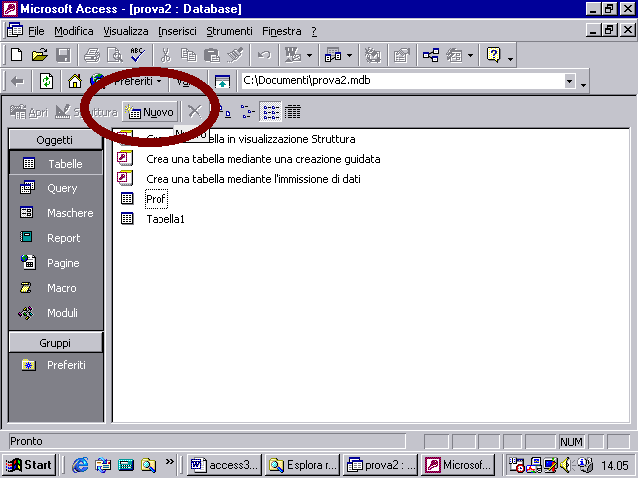This screenshot has height=478, width=638.
Task: Select 'Crea una tabella mediante l'immissione di dati'
Action: click(239, 179)
